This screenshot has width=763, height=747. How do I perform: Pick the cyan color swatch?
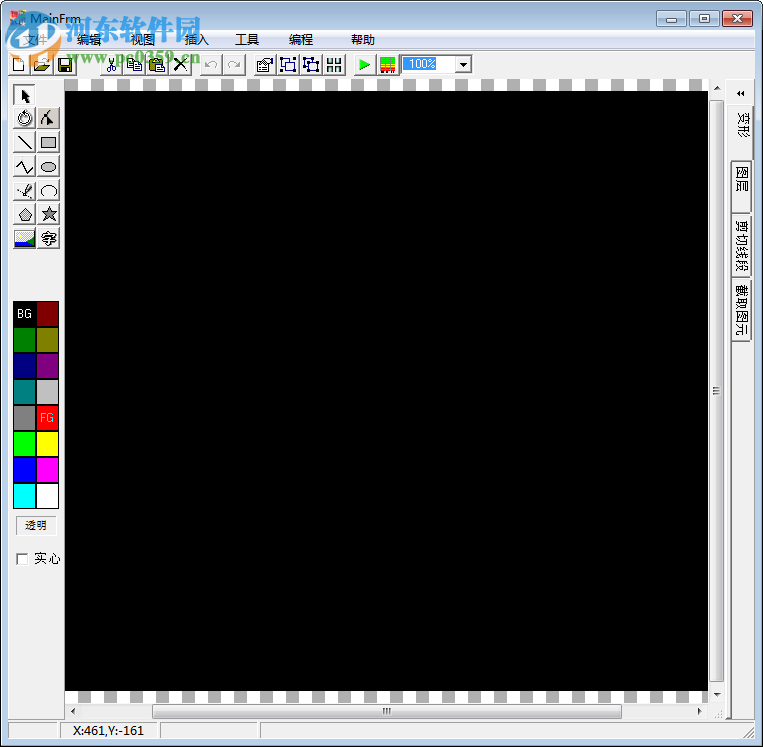tap(24, 495)
